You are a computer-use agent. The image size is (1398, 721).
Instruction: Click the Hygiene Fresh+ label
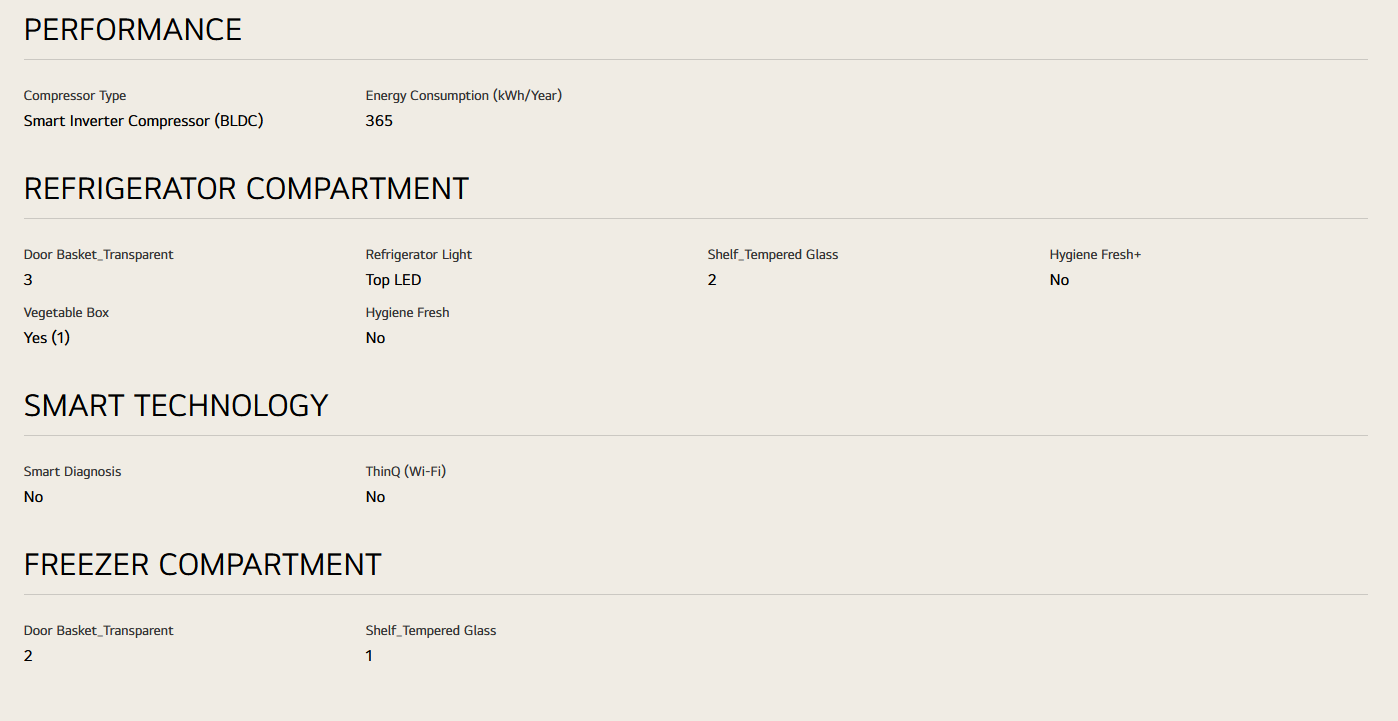[x=1095, y=255]
